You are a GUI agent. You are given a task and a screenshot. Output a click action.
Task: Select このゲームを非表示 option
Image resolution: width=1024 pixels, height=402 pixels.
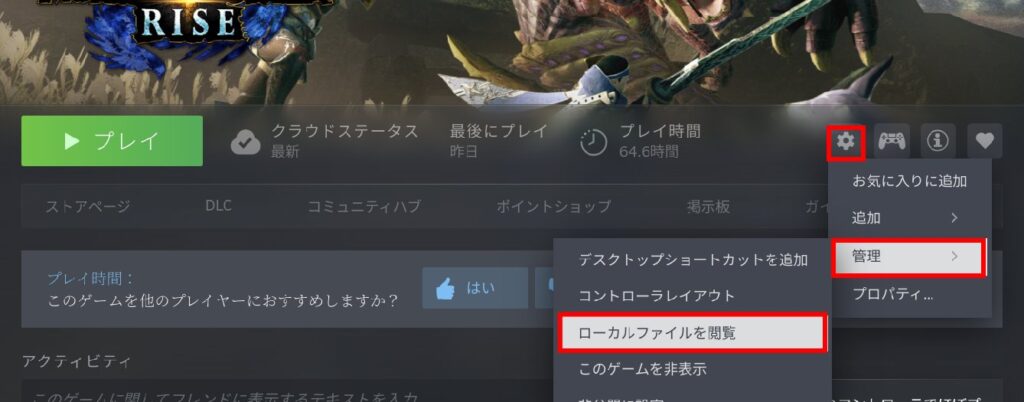[x=693, y=369]
